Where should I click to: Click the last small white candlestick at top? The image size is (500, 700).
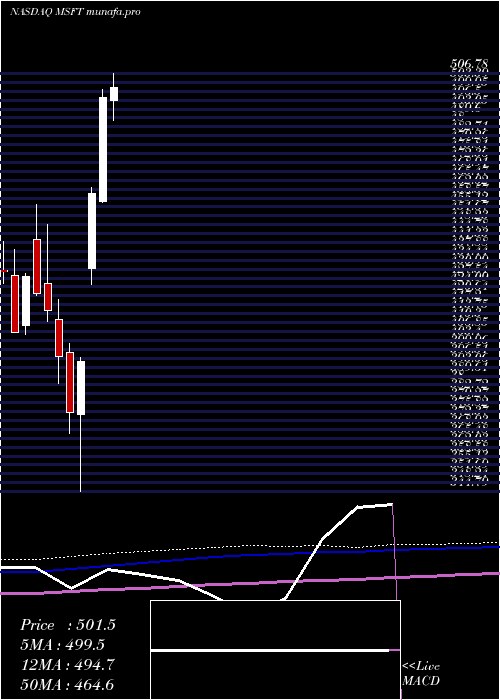(x=114, y=94)
